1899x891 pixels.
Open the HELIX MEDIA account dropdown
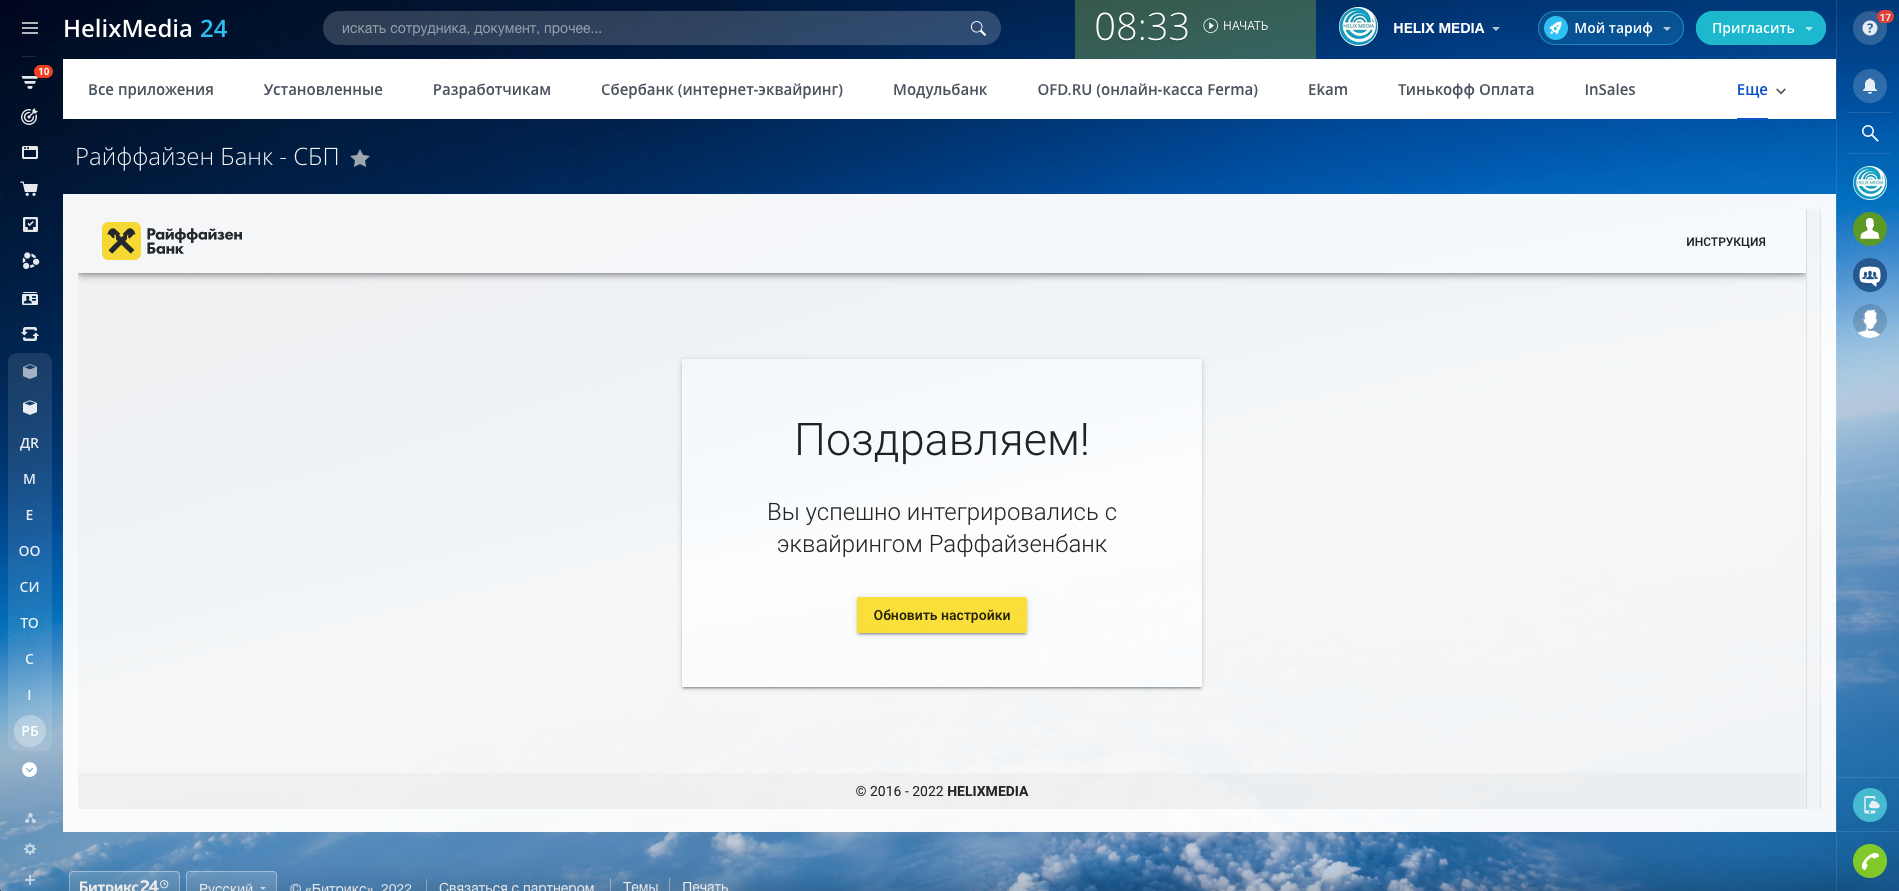(x=1447, y=28)
